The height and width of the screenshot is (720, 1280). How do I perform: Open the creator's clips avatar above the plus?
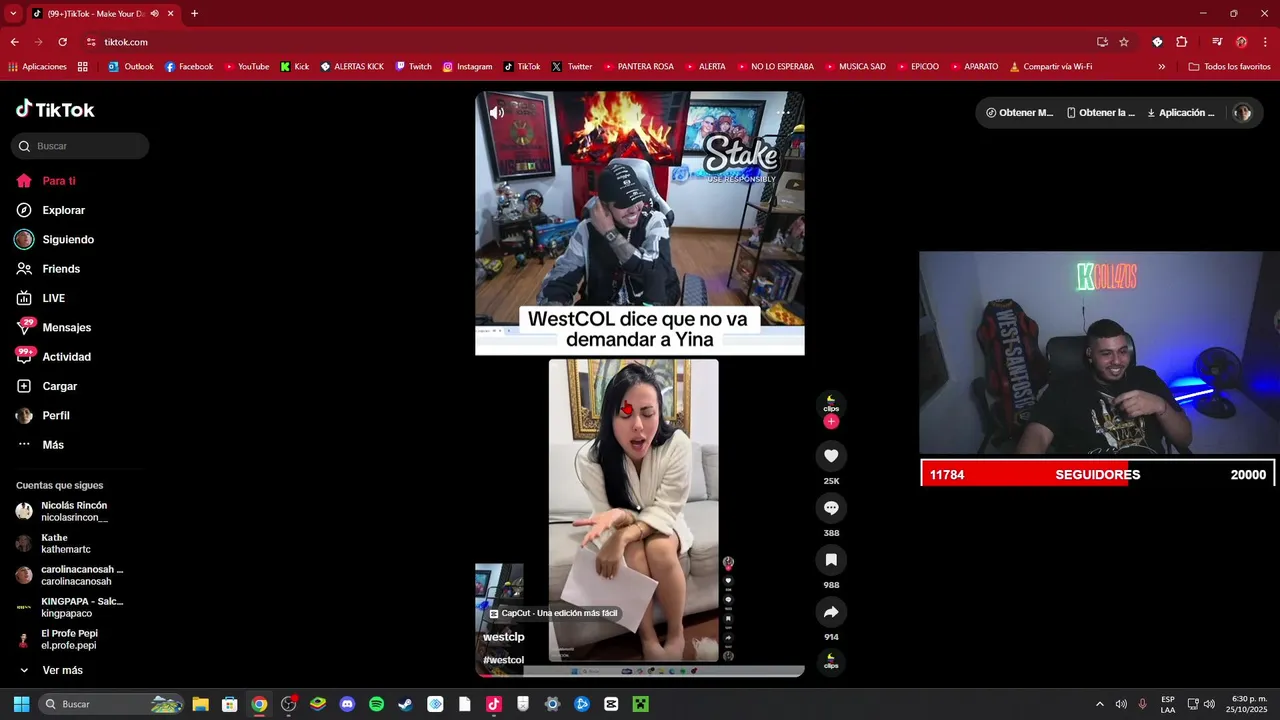pos(831,404)
